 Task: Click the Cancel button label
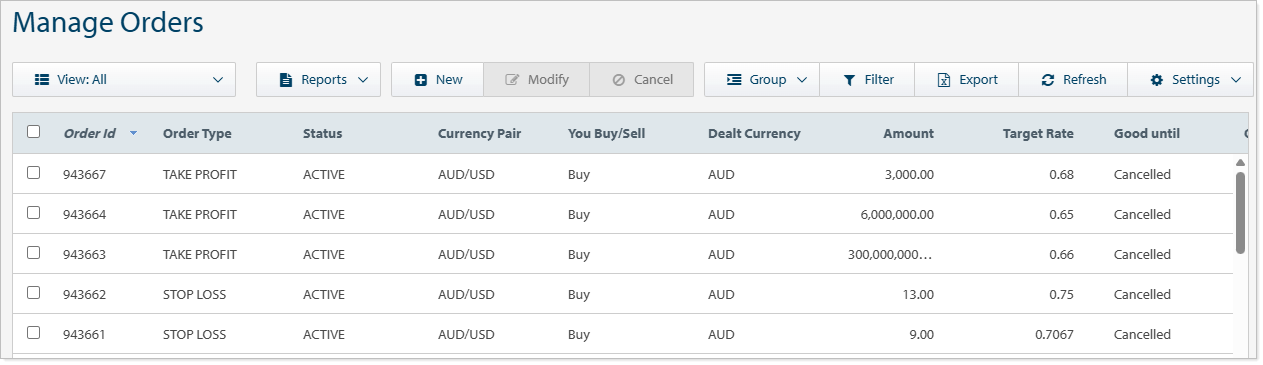653,80
